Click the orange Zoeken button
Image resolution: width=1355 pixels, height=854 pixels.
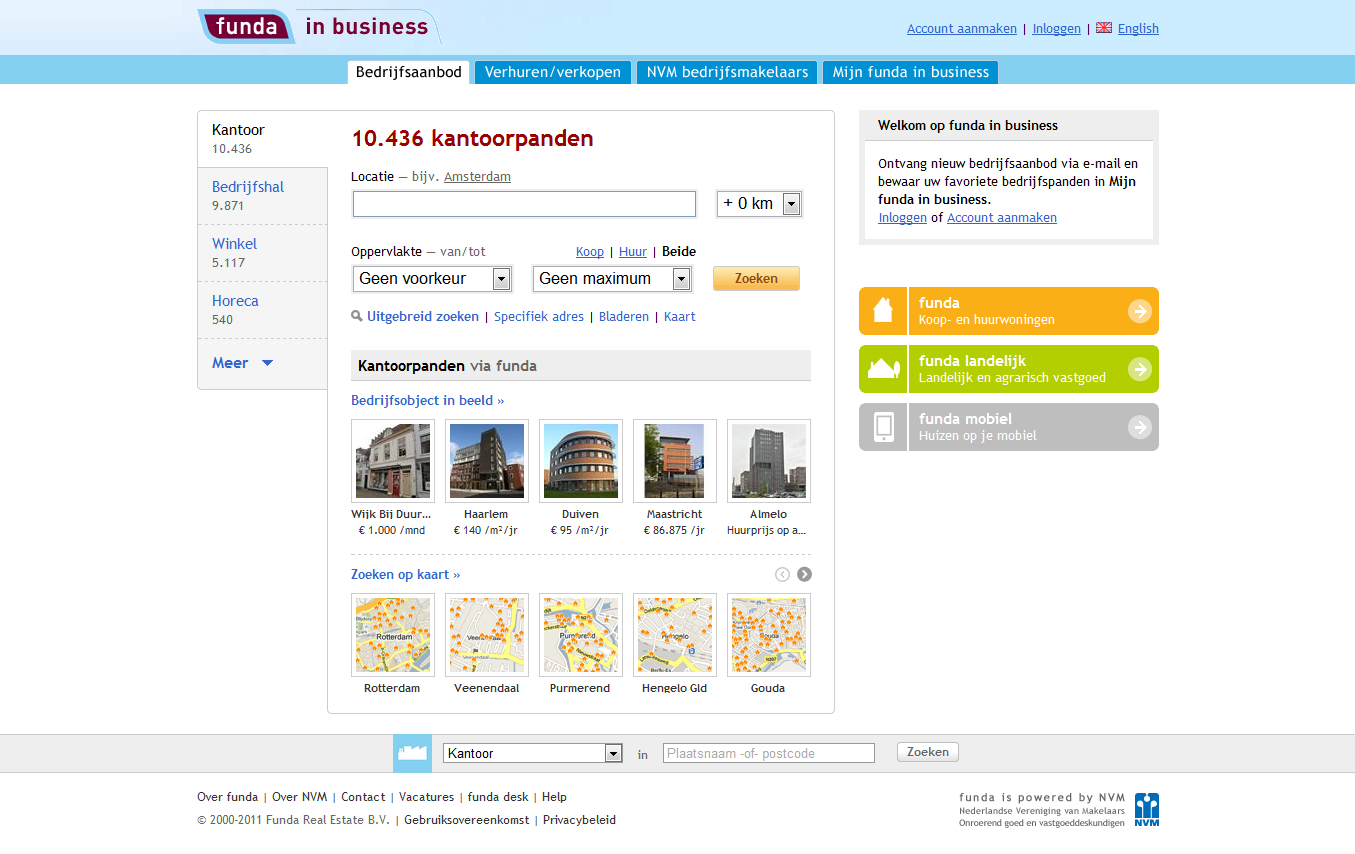[x=756, y=279]
